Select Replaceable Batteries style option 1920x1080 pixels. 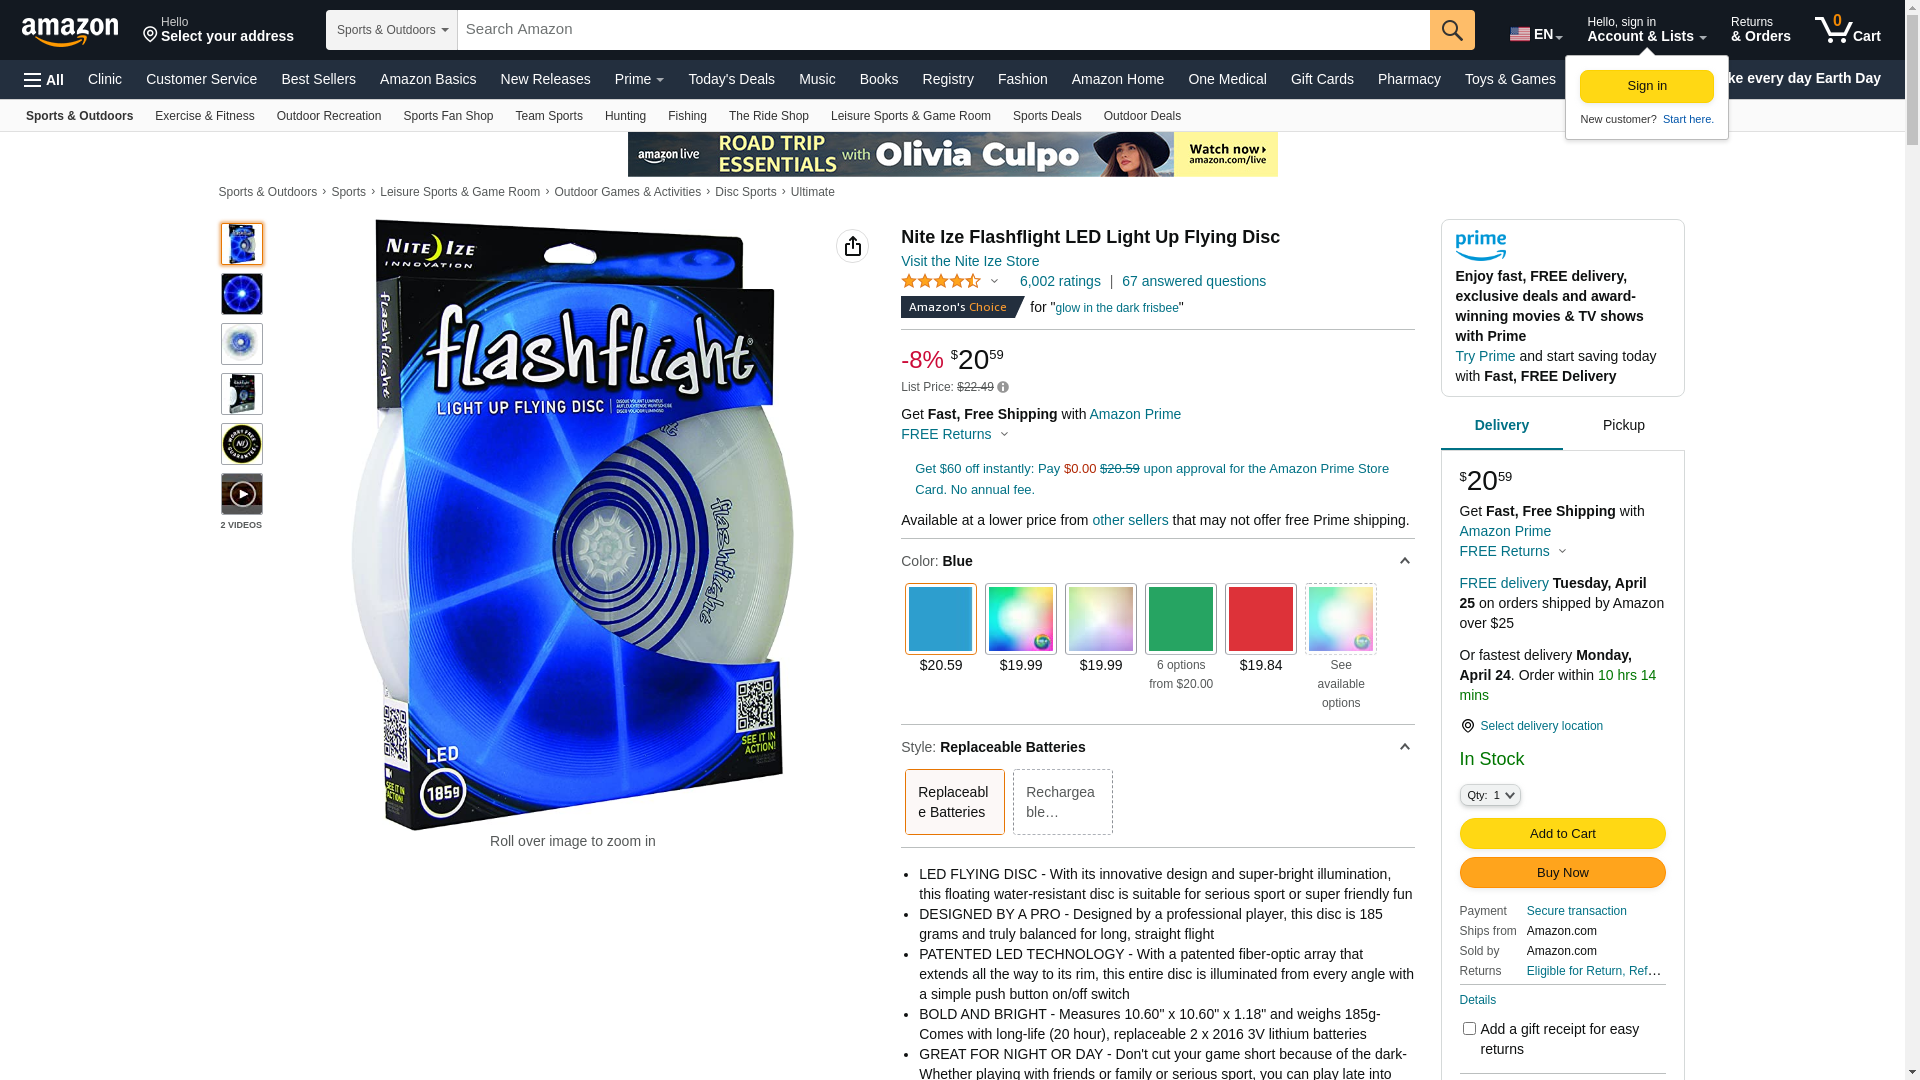955,802
